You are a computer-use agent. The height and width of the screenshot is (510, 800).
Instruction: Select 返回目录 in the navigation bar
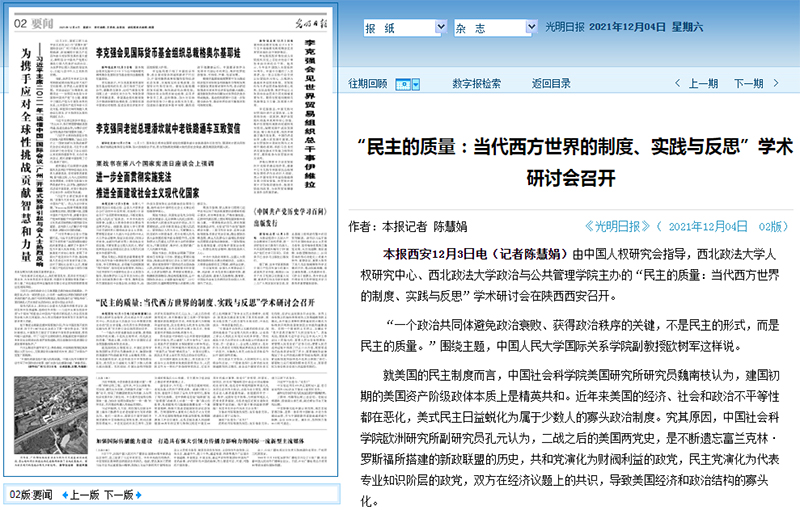551,84
